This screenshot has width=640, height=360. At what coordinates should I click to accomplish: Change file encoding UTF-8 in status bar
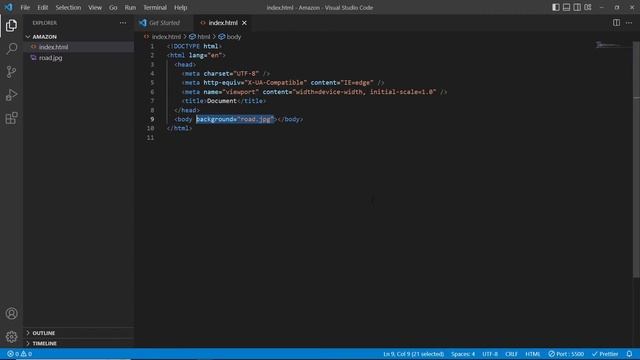point(490,354)
